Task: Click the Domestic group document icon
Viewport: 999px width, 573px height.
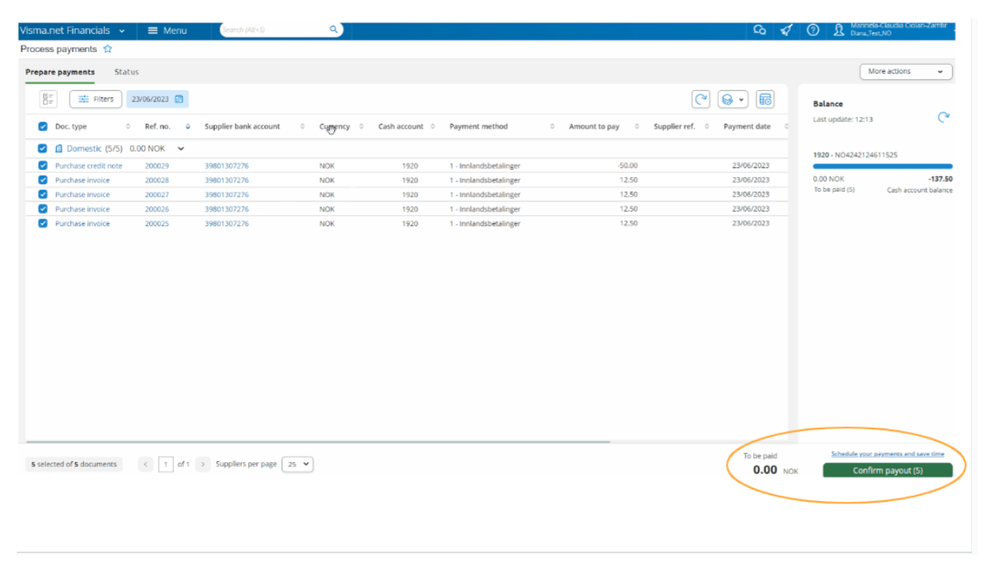Action: 59,149
